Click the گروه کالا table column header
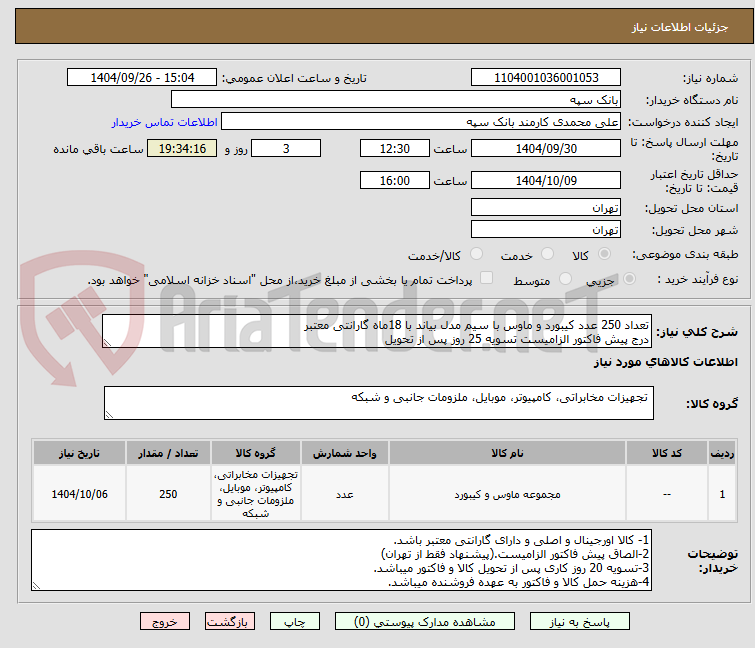Screen dimensions: 755x648 256,453
